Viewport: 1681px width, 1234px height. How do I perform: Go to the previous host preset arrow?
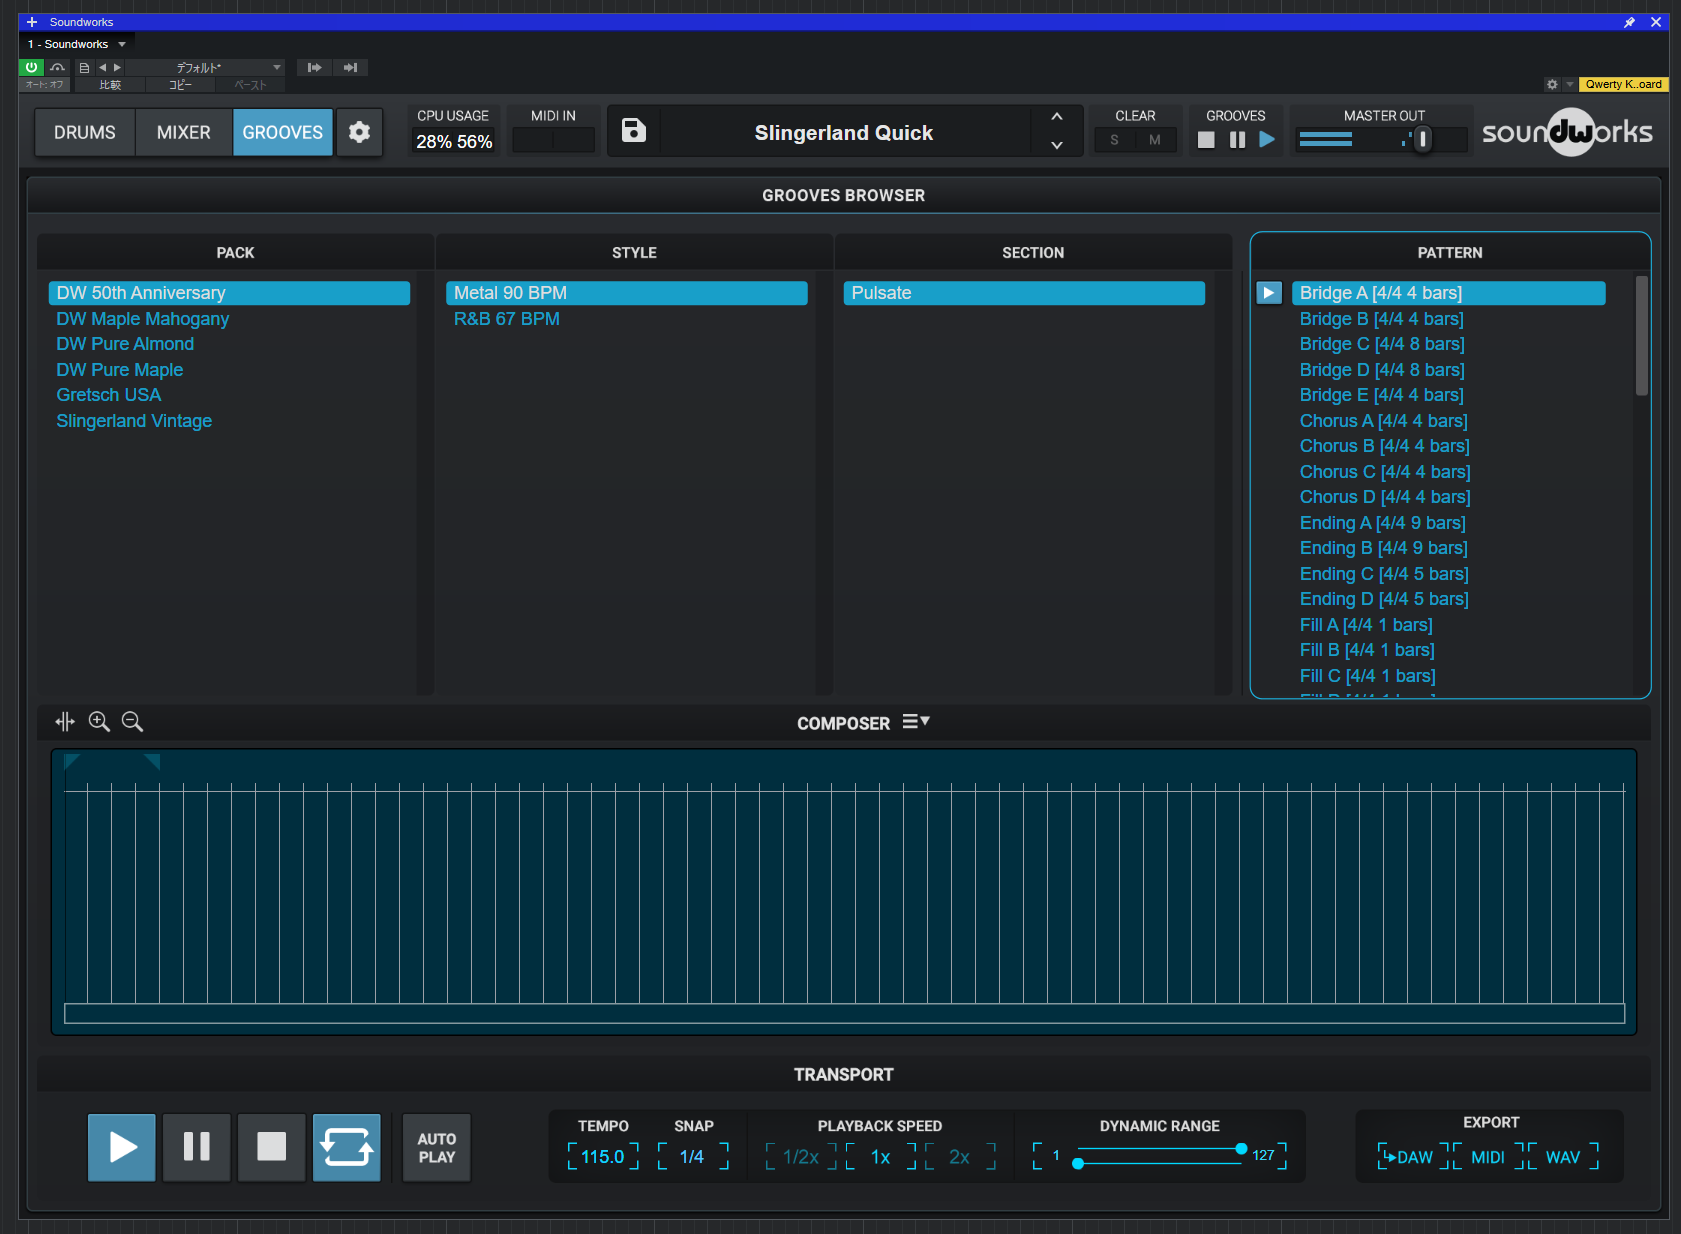tap(102, 68)
